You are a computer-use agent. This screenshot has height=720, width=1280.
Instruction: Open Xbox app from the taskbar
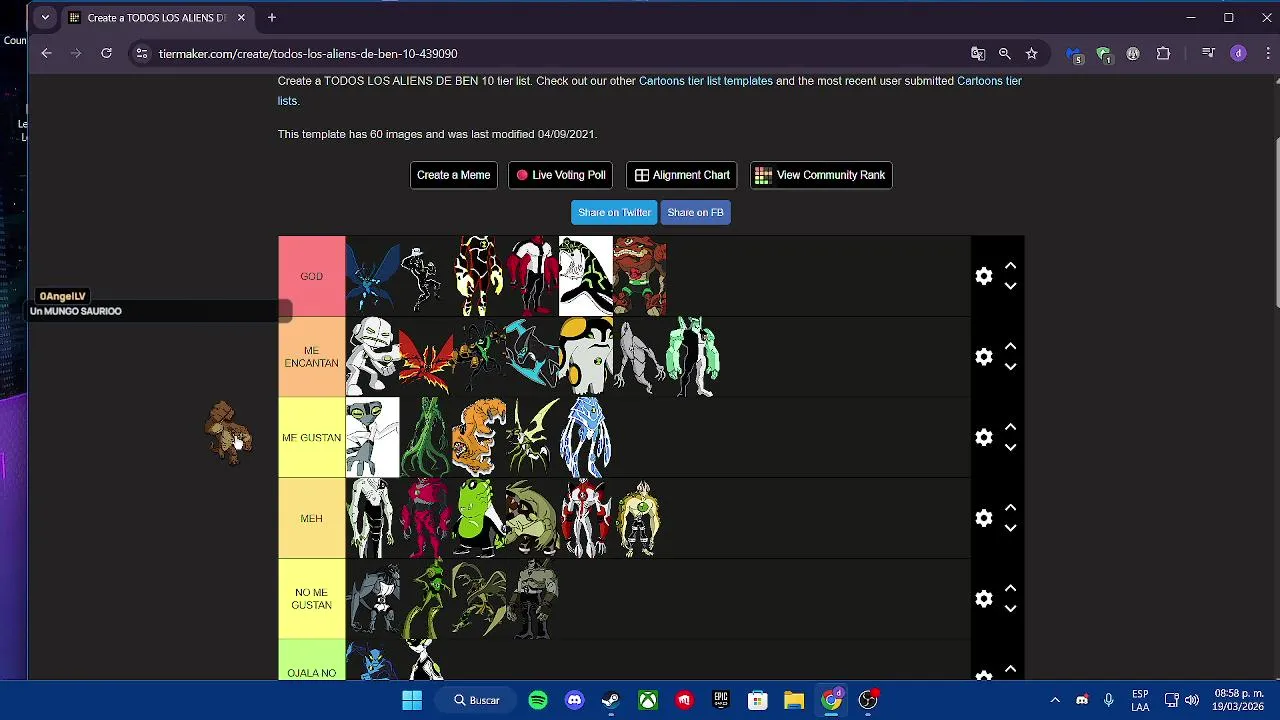pos(648,700)
